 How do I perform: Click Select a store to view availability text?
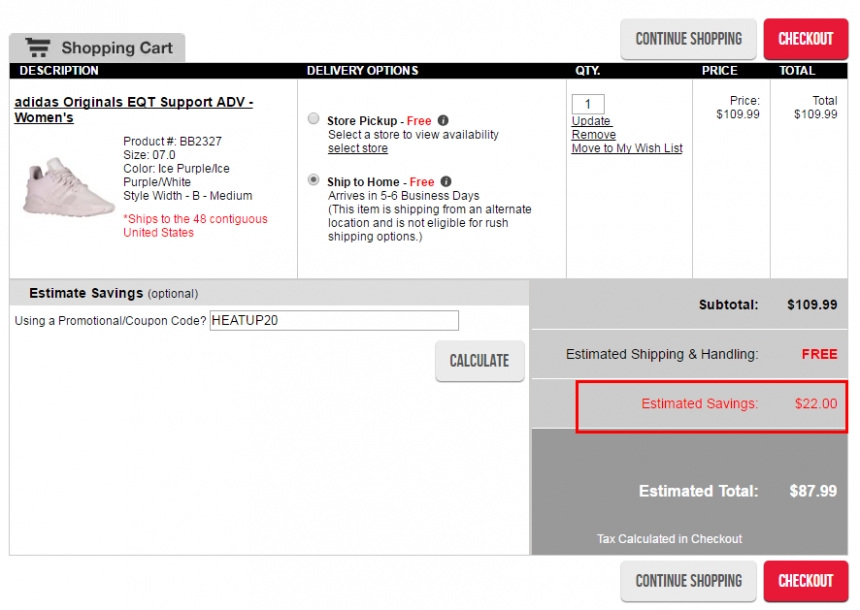pos(413,134)
